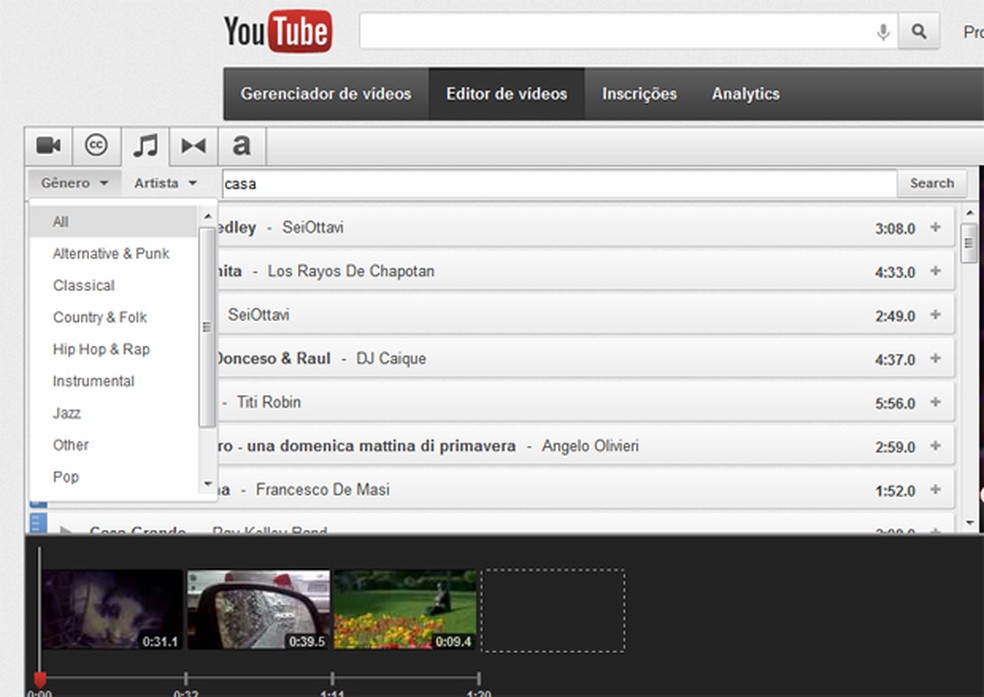Add the Francesco De Masi track with plus
984x697 pixels.
935,489
